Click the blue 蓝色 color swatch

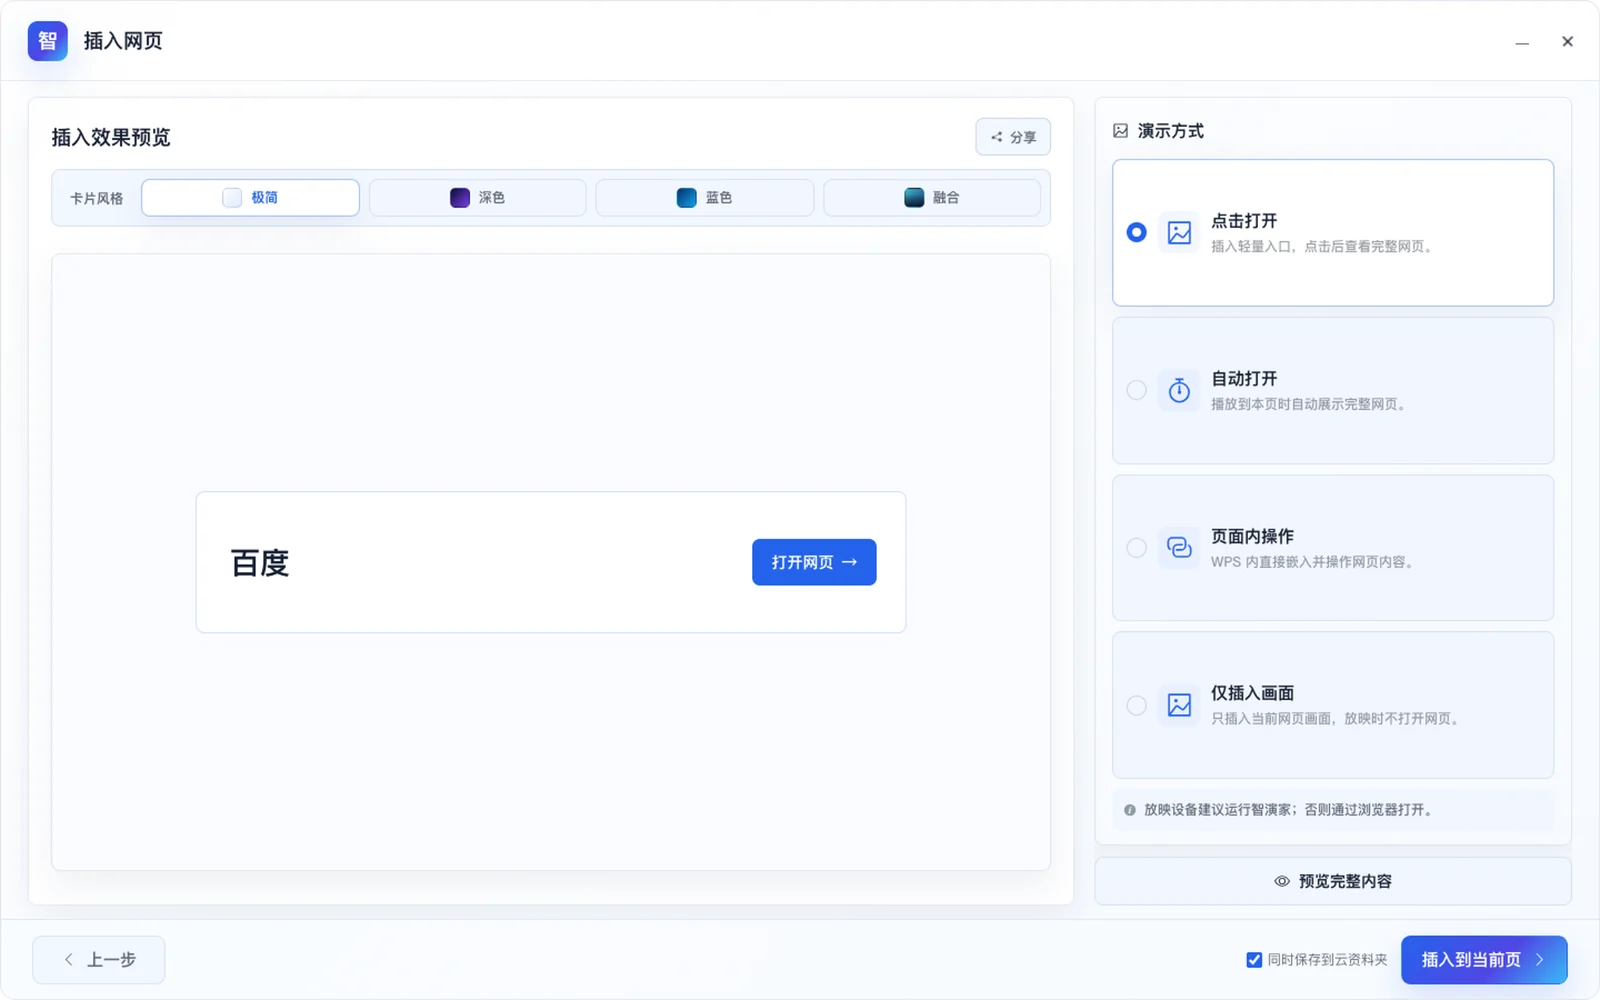point(686,198)
